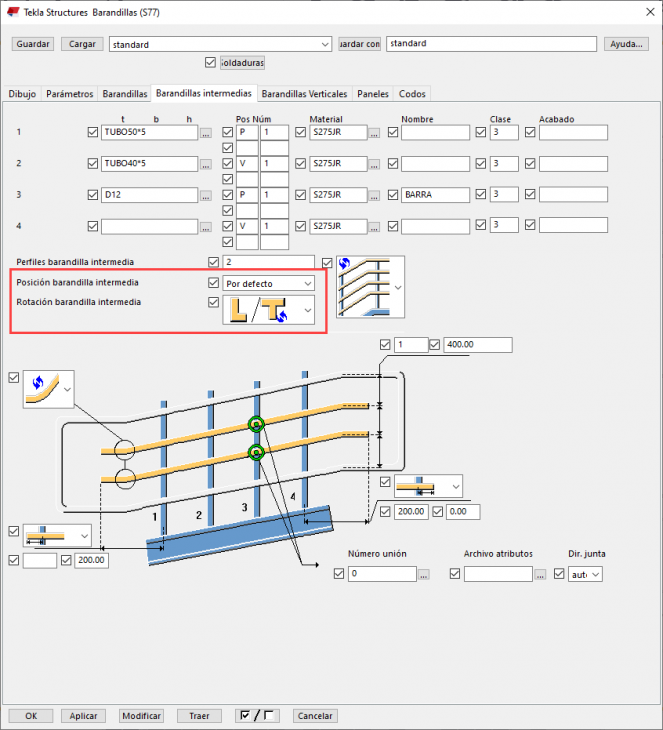Click the Guardar como button
Viewport: 663px width, 730px height.
point(359,44)
